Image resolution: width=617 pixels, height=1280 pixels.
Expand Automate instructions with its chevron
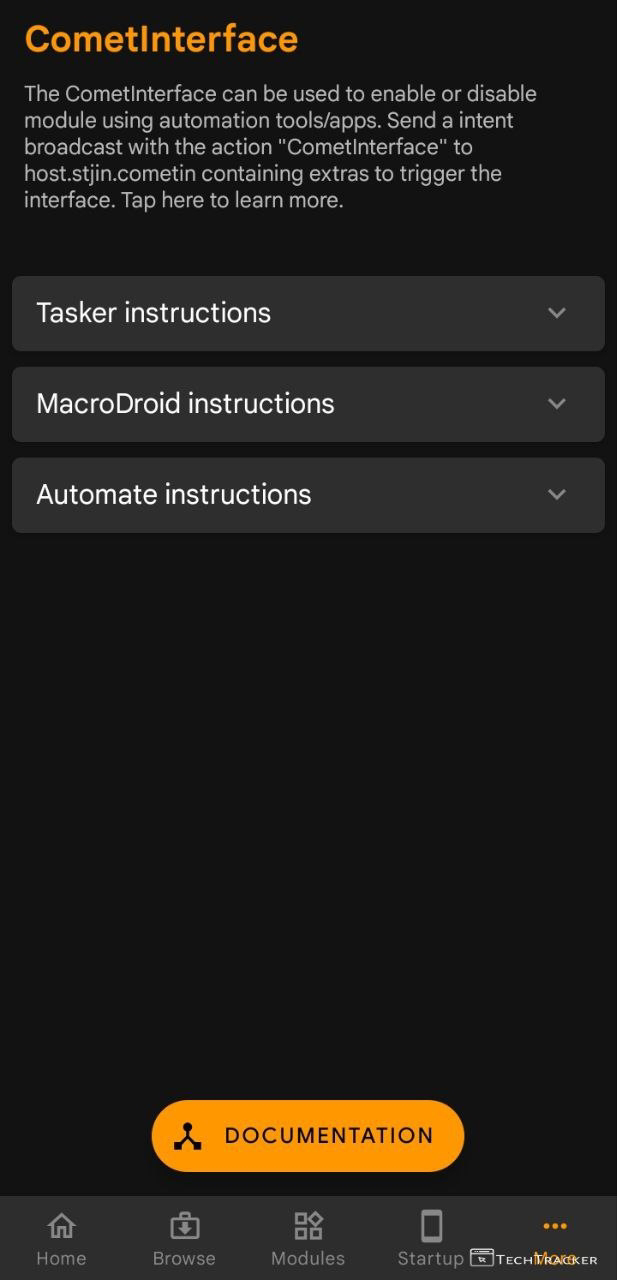tap(557, 495)
